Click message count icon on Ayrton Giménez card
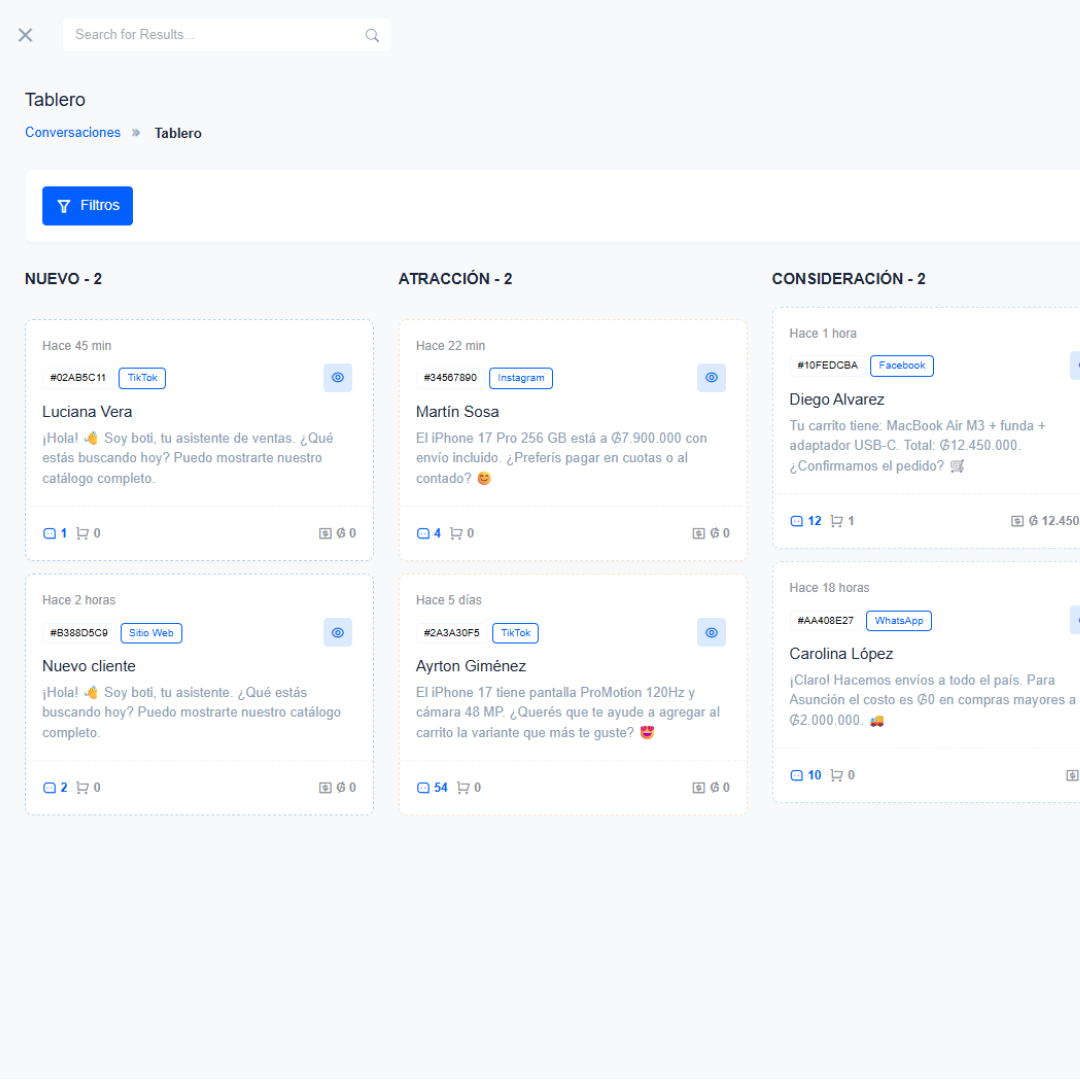Viewport: 1080px width, 1080px height. (x=423, y=788)
